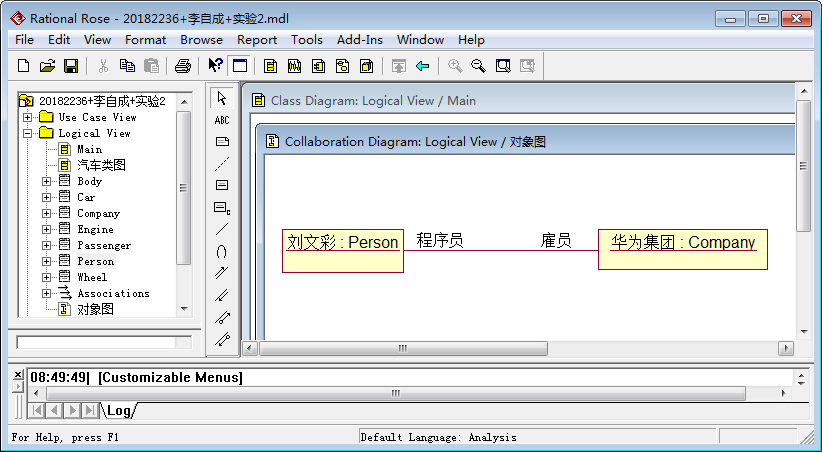The height and width of the screenshot is (452, 822).
Task: Browse component diagrams toolbar icon
Action: (x=319, y=66)
